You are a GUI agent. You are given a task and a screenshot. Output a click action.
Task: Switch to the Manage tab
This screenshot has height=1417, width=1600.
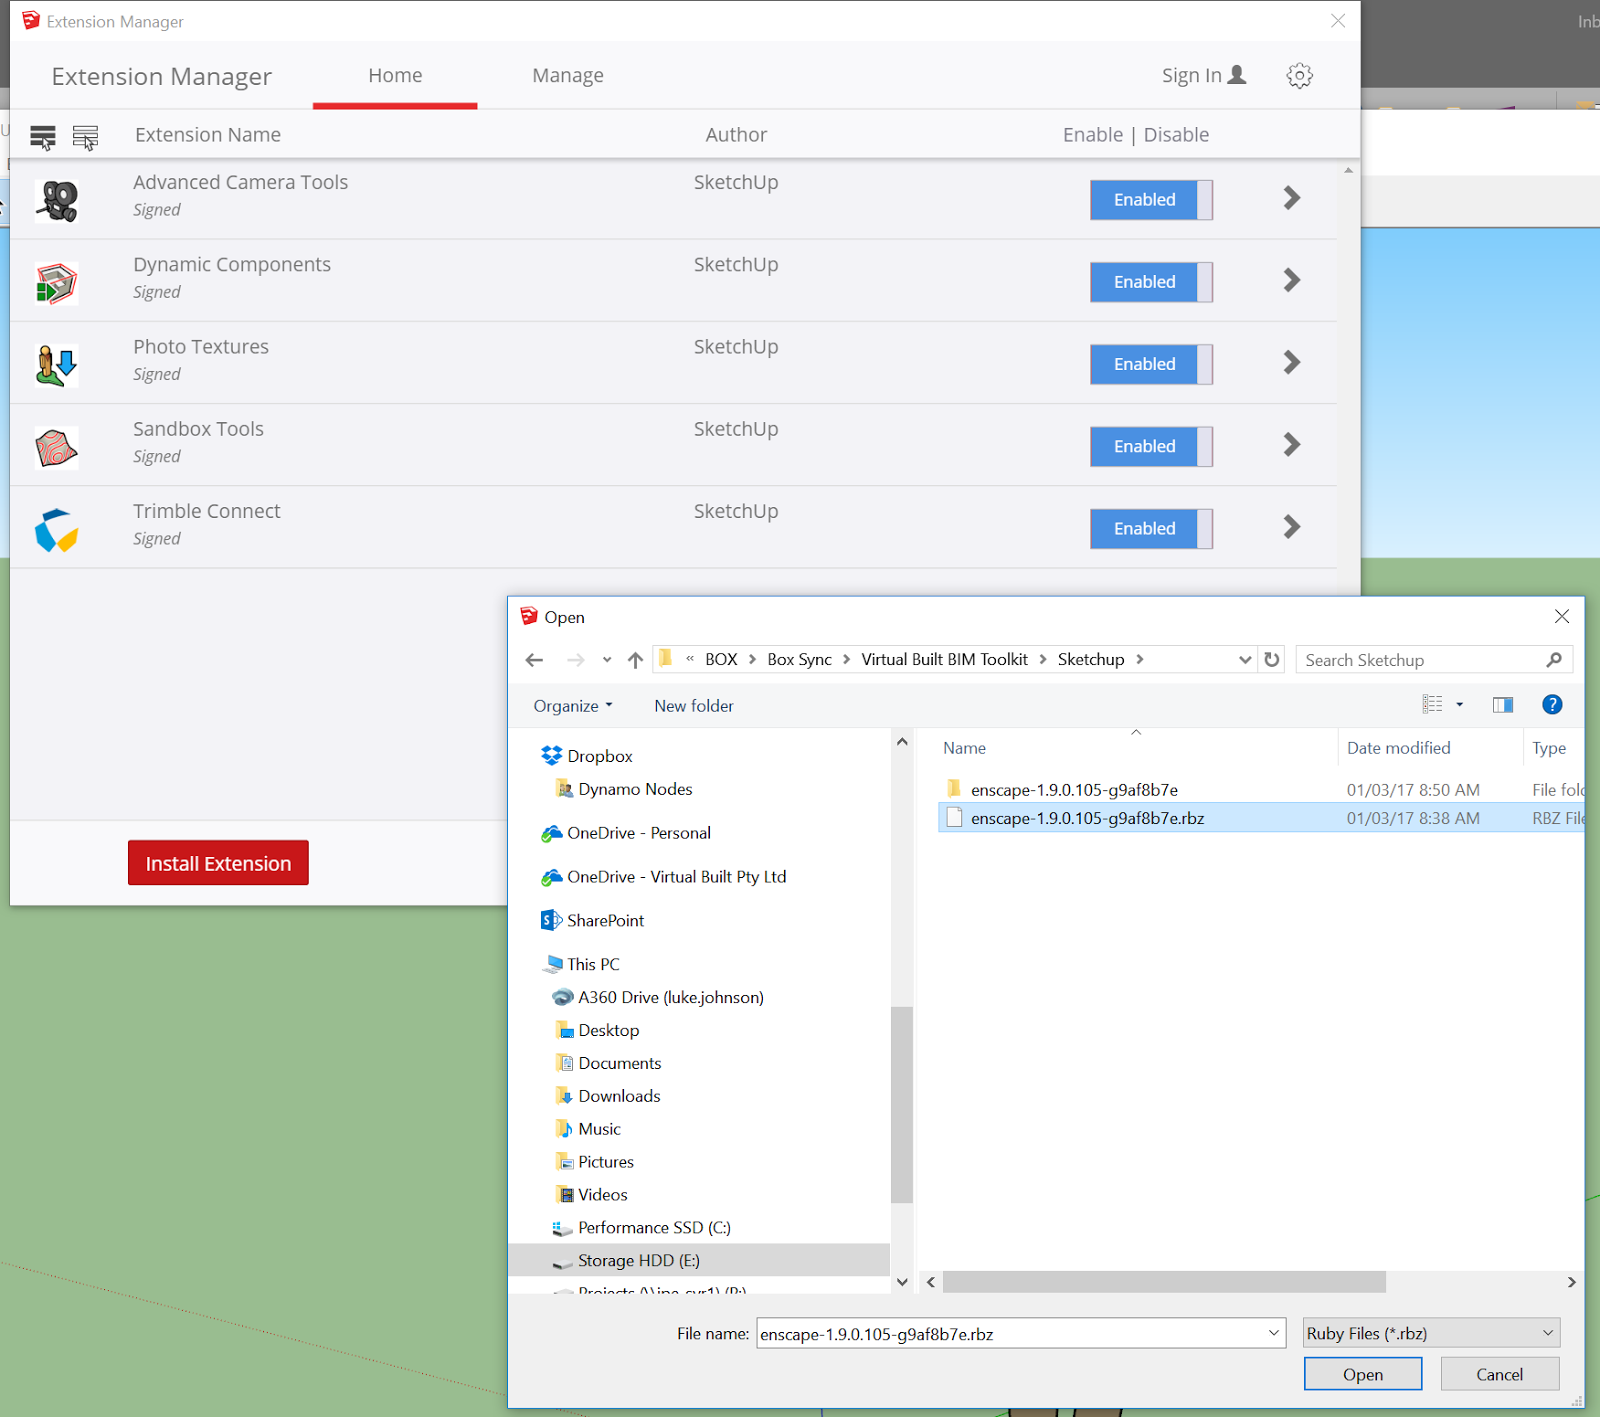567,75
